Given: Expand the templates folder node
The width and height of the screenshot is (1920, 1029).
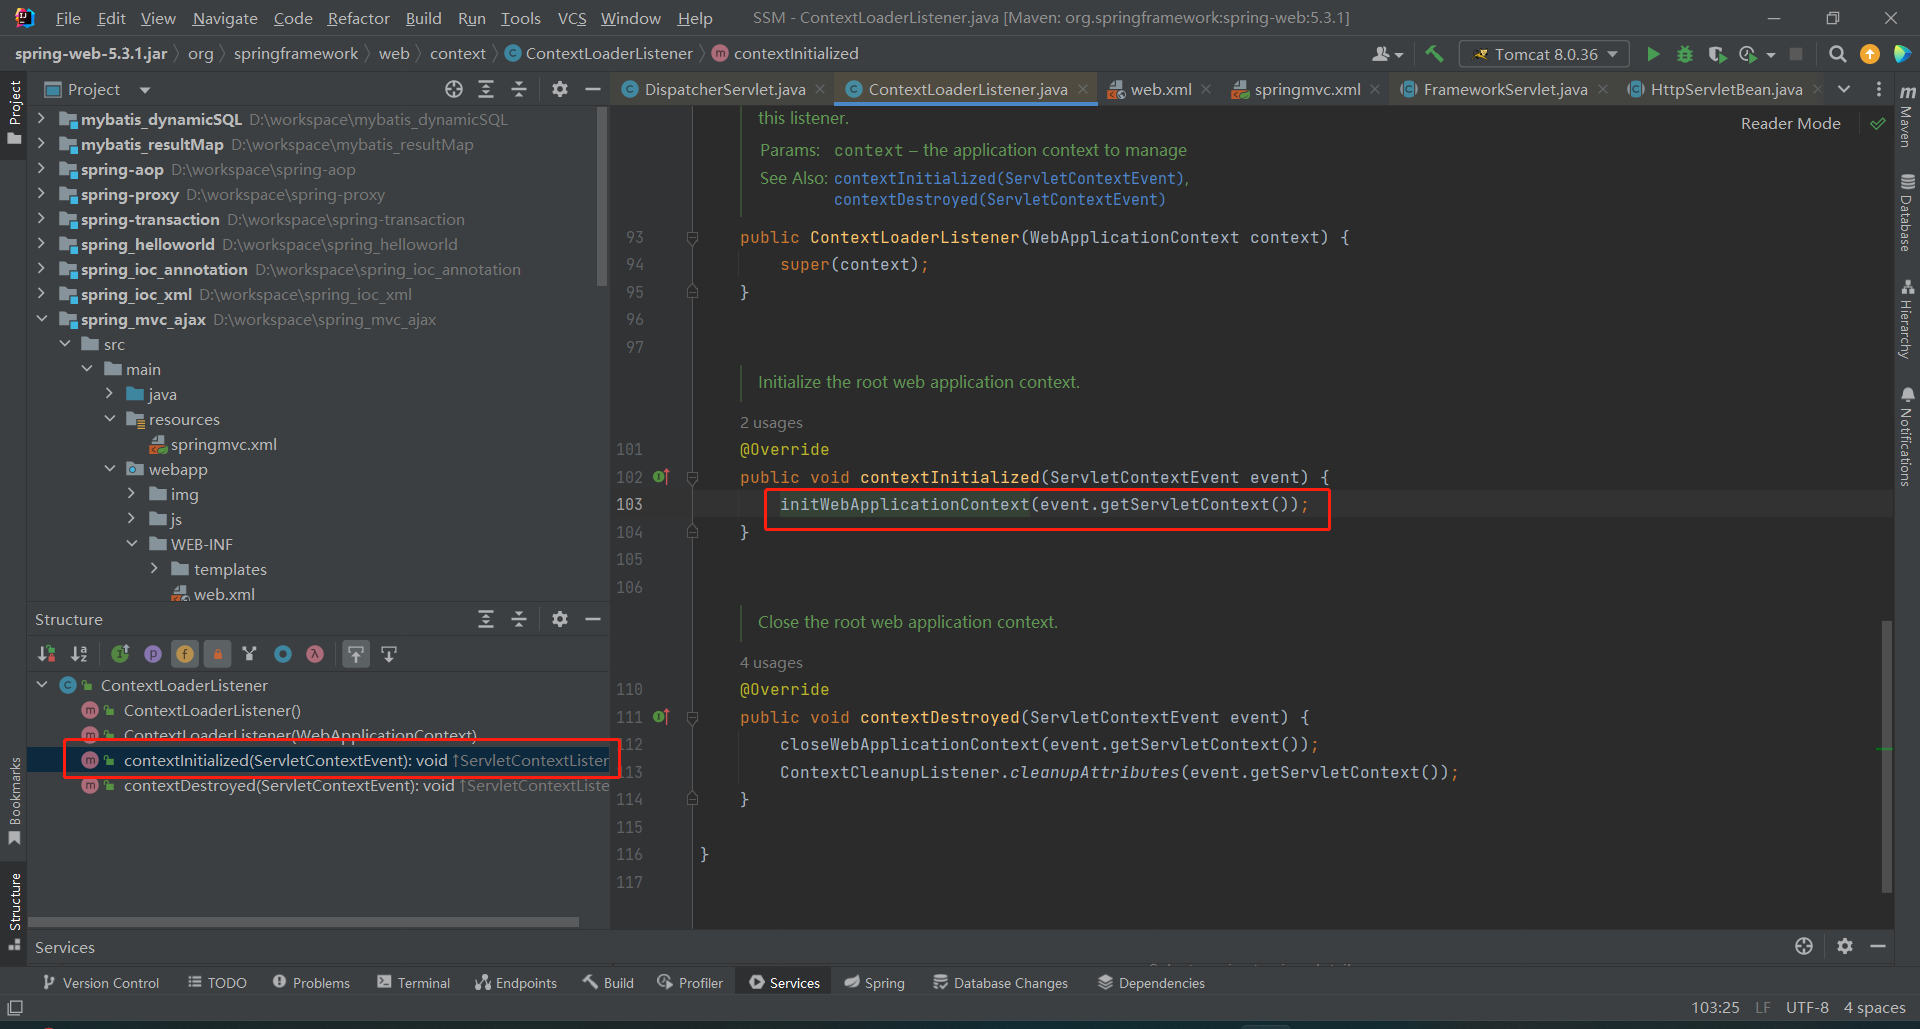Looking at the screenshot, I should tap(154, 569).
